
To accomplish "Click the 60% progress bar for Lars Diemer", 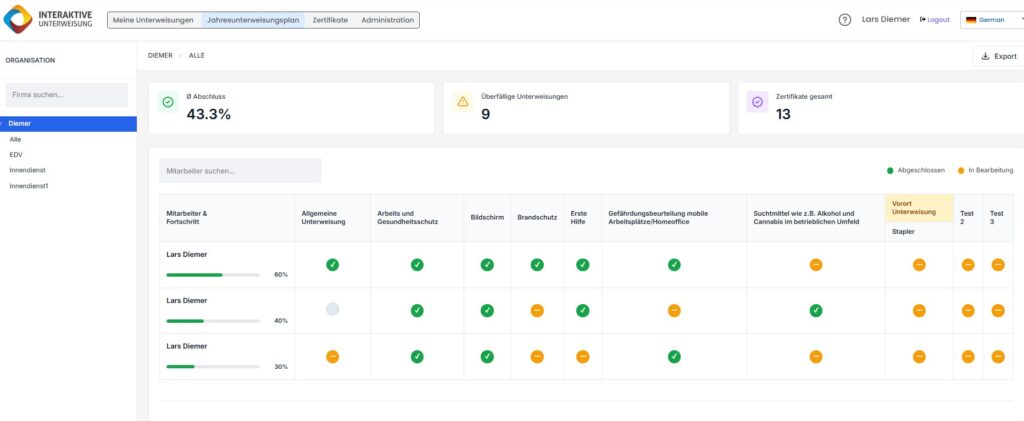I will [x=213, y=274].
